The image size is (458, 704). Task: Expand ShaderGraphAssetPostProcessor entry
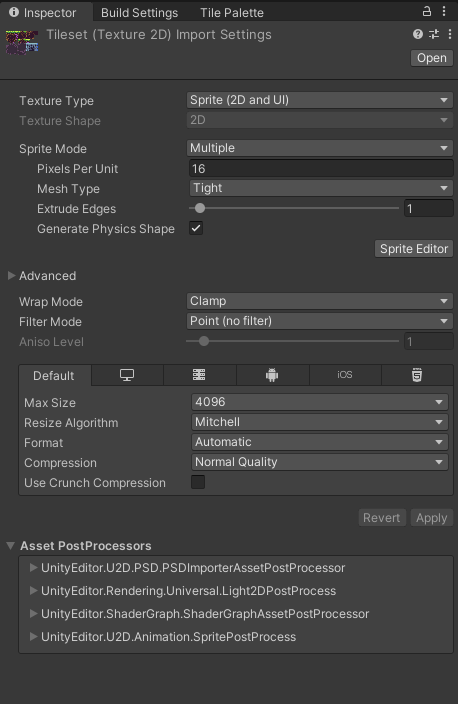click(x=33, y=613)
